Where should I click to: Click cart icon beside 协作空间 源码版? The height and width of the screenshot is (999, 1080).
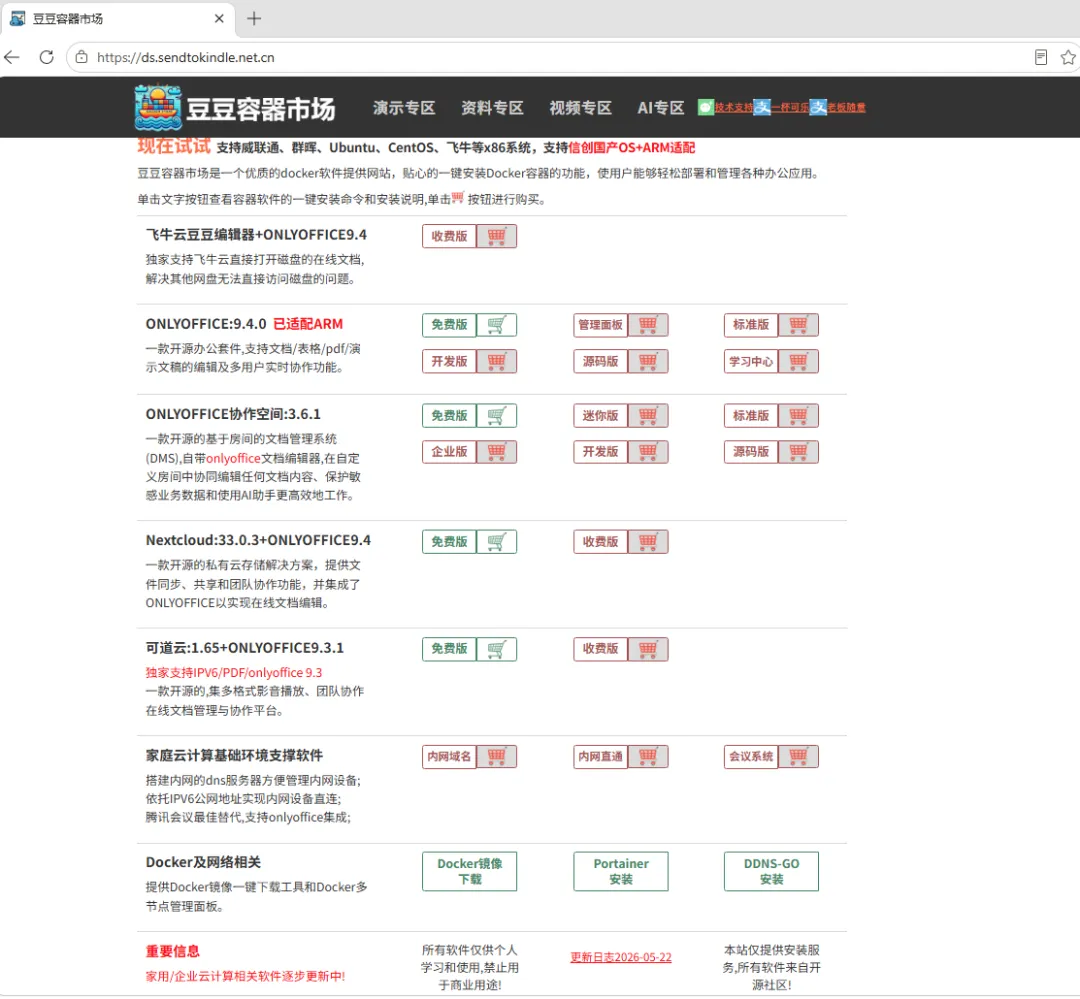pos(798,452)
